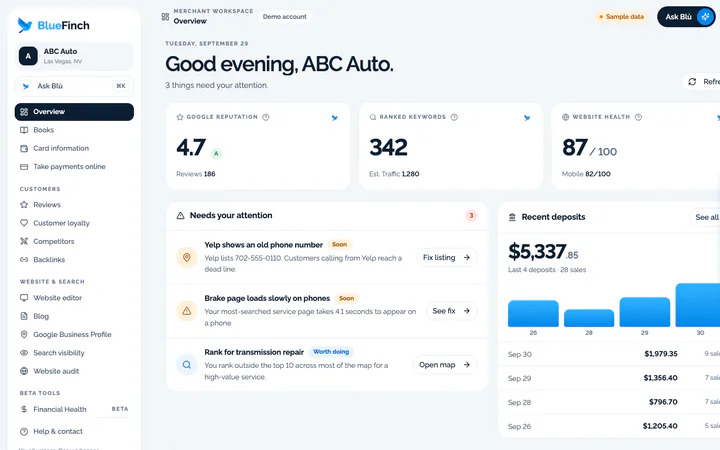Click the chart bar for day 29
Screen dimensions: 720x450
click(x=645, y=312)
